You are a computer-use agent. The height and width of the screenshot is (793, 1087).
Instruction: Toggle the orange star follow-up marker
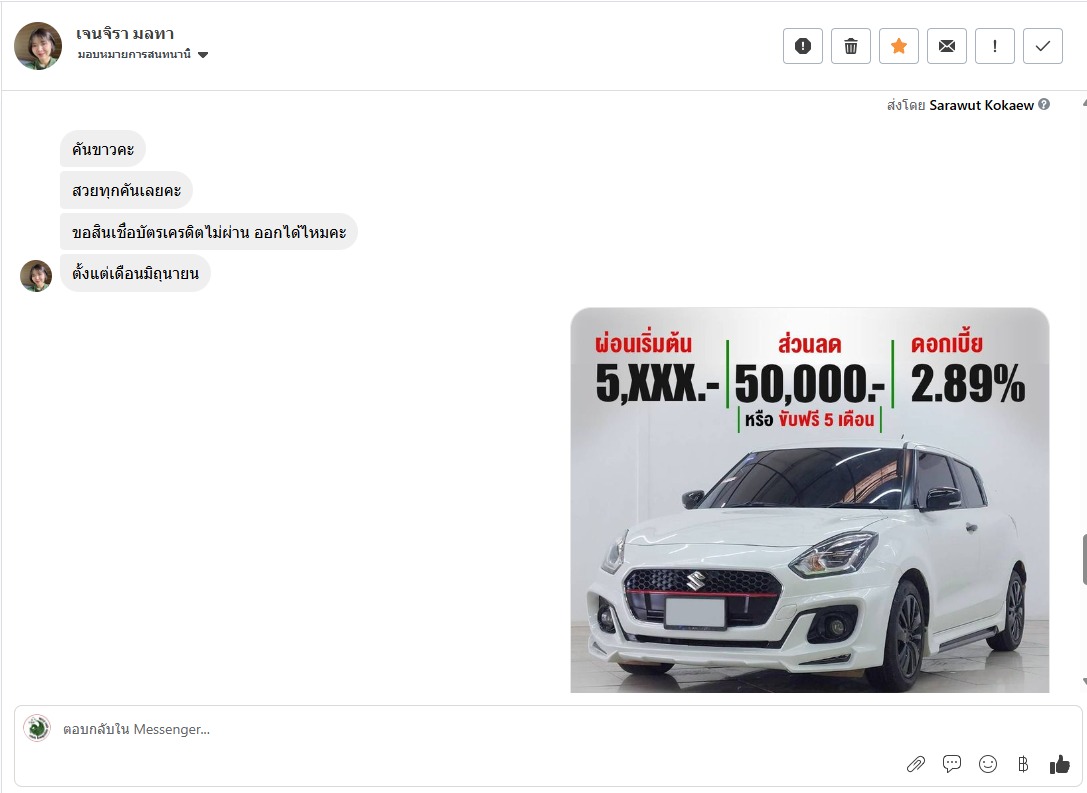point(898,46)
